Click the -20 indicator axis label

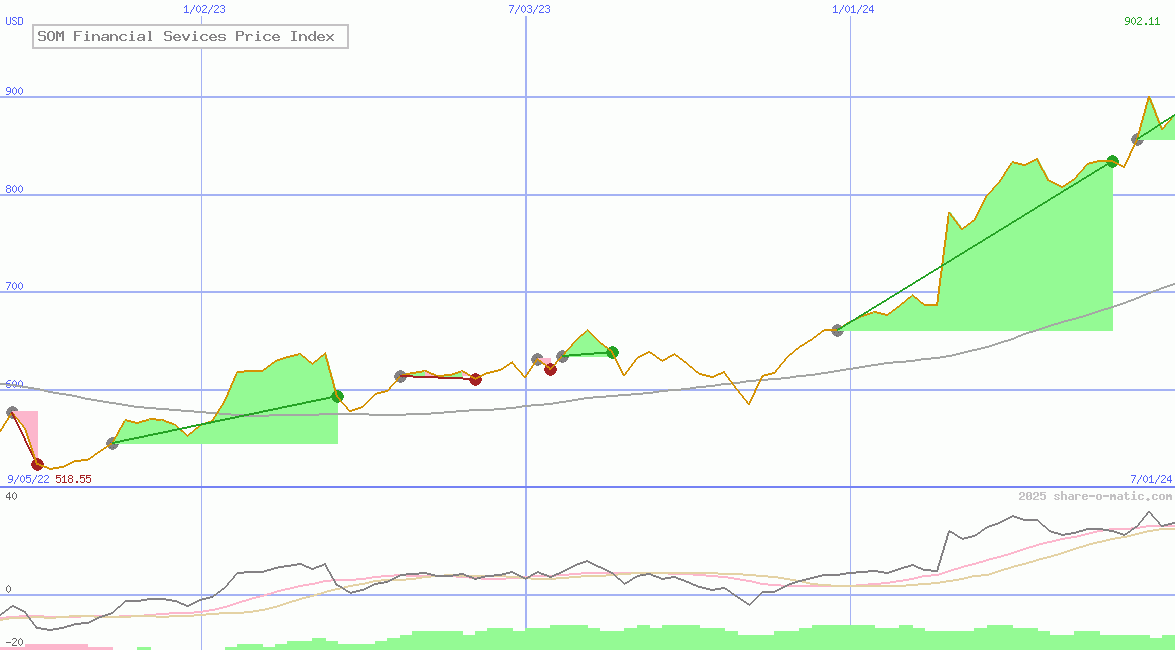coord(14,643)
